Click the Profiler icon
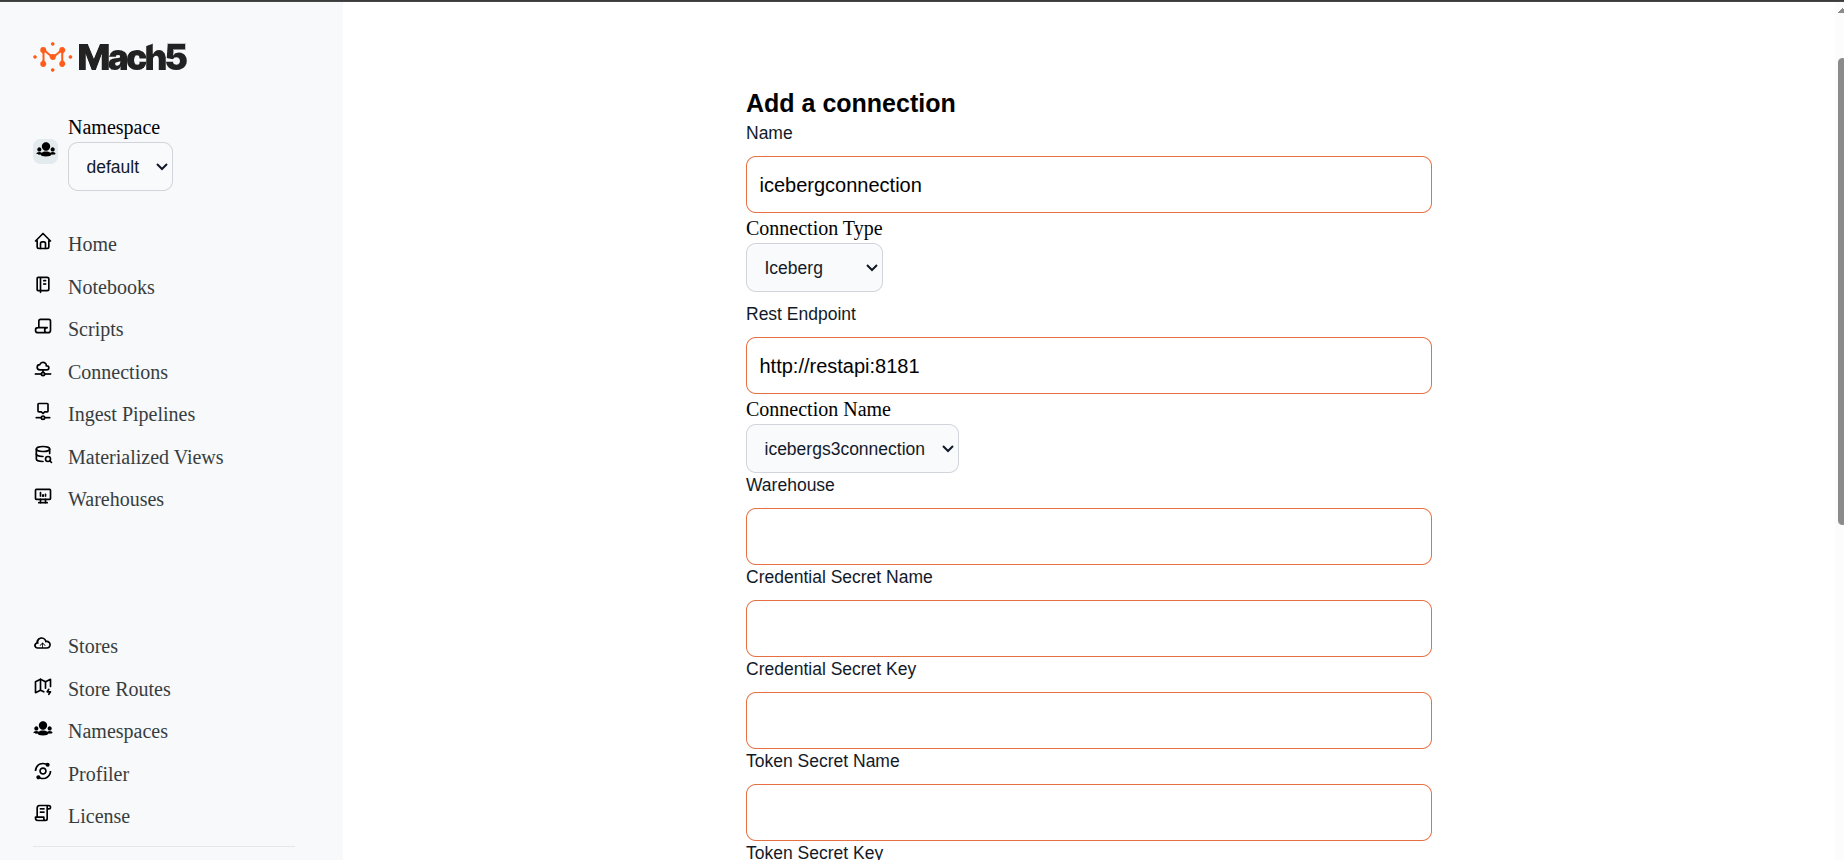1844x860 pixels. [43, 772]
